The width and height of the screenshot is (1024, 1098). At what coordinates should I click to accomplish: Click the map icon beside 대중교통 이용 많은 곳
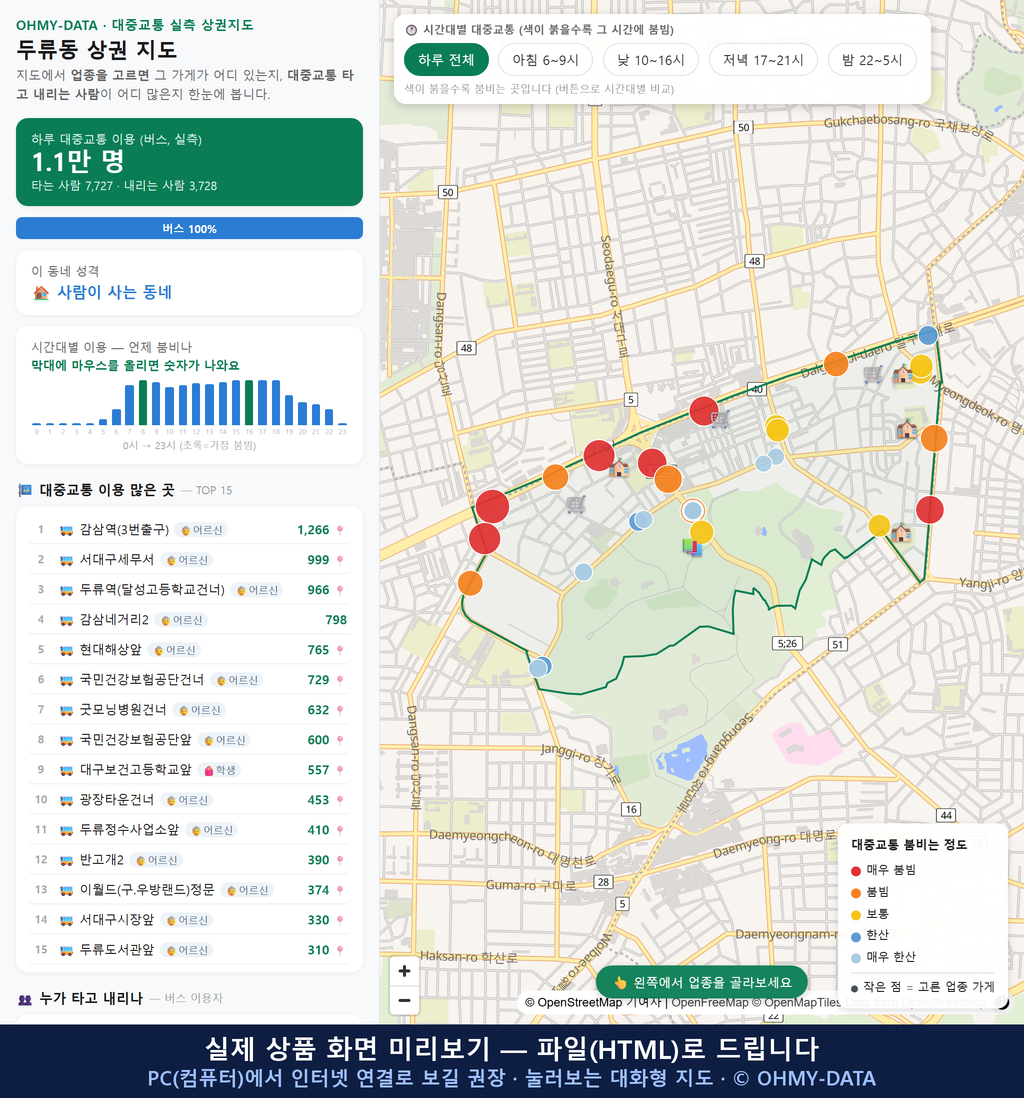pos(25,490)
